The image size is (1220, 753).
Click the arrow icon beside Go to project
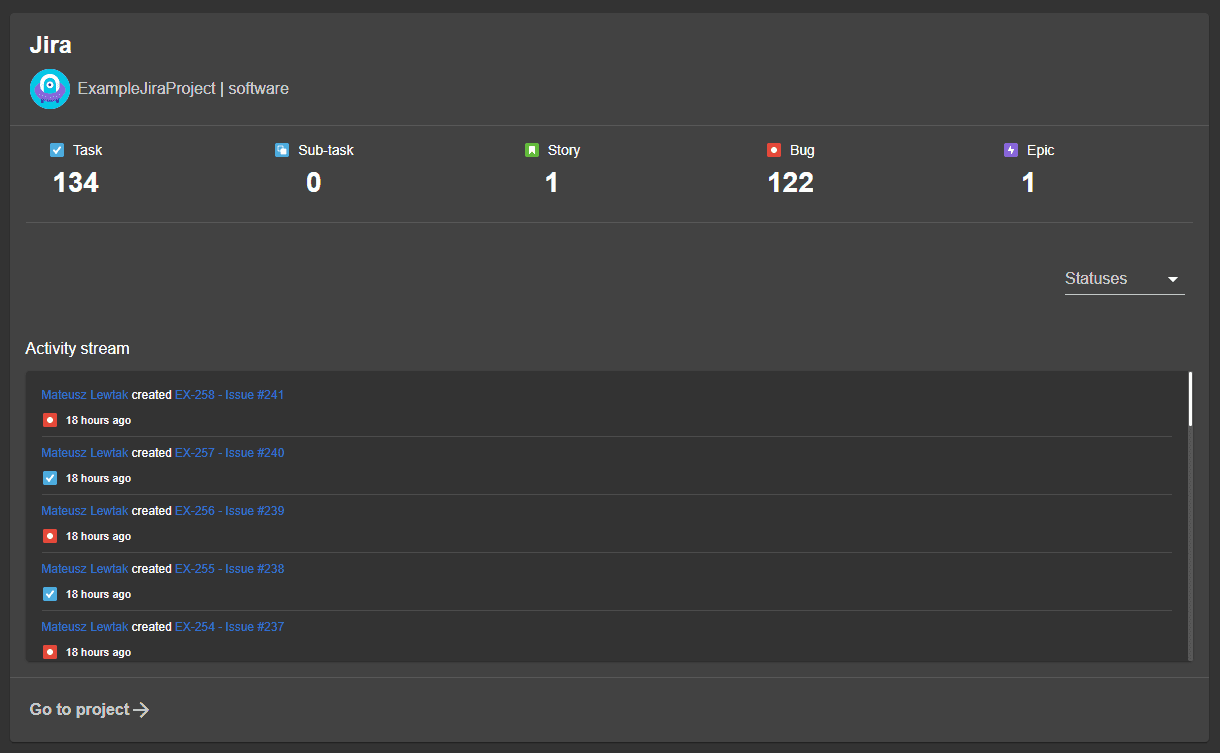142,710
